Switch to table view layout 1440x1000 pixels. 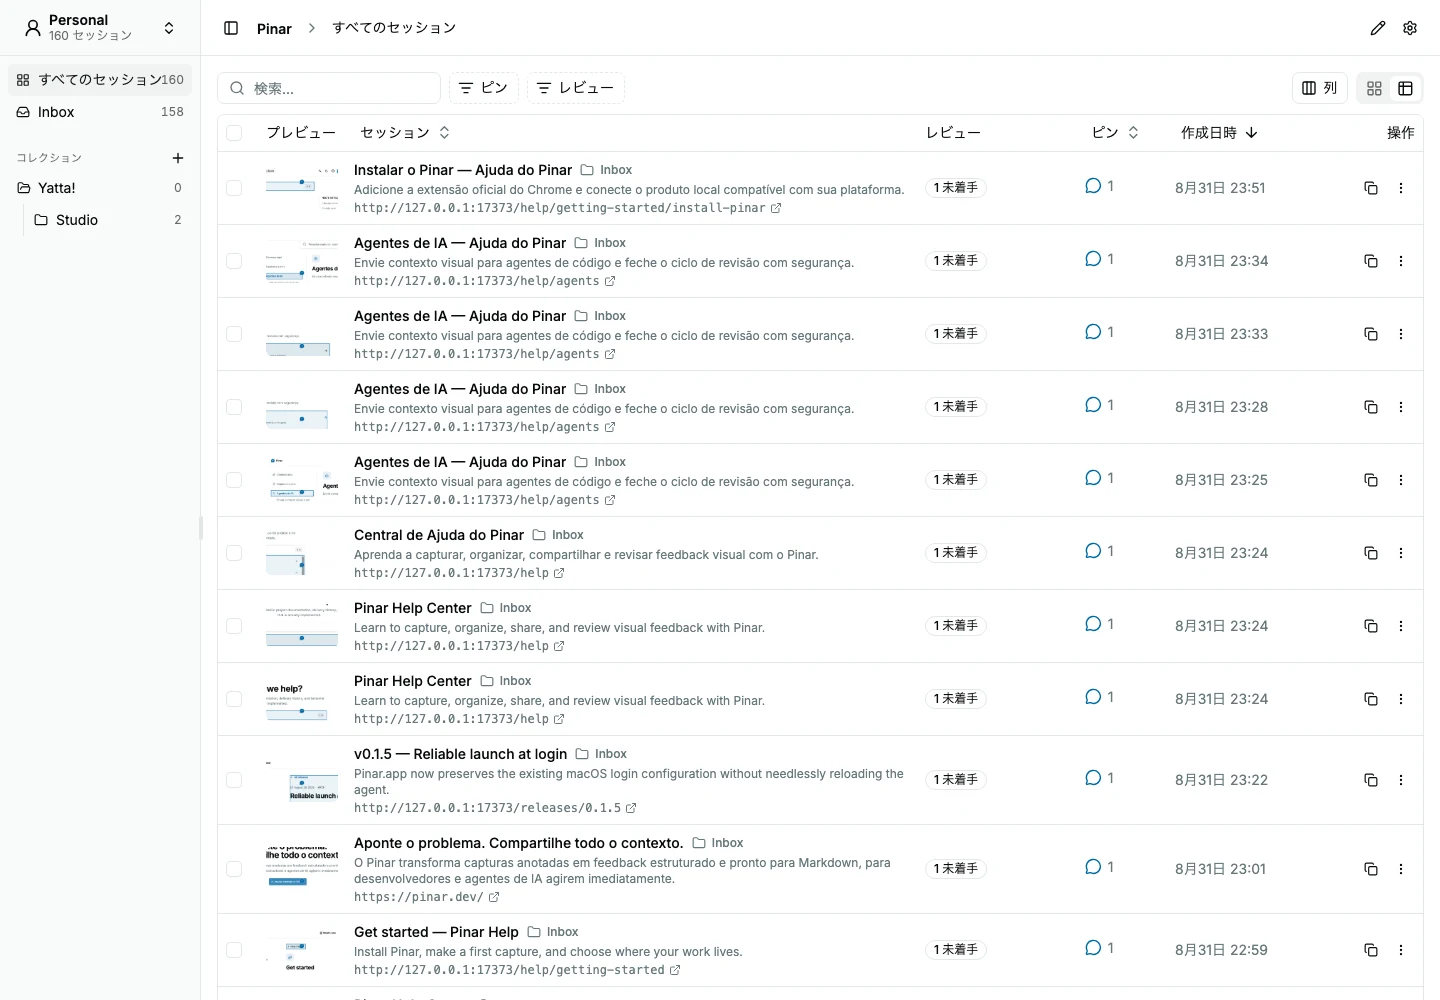point(1405,88)
